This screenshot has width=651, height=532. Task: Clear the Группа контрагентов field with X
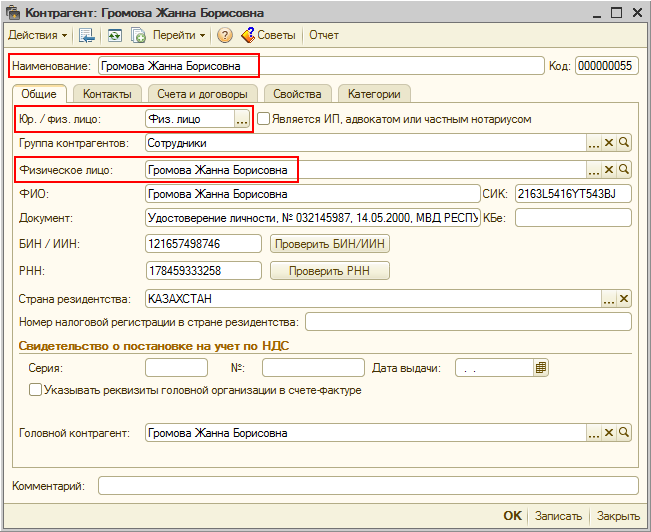[609, 144]
